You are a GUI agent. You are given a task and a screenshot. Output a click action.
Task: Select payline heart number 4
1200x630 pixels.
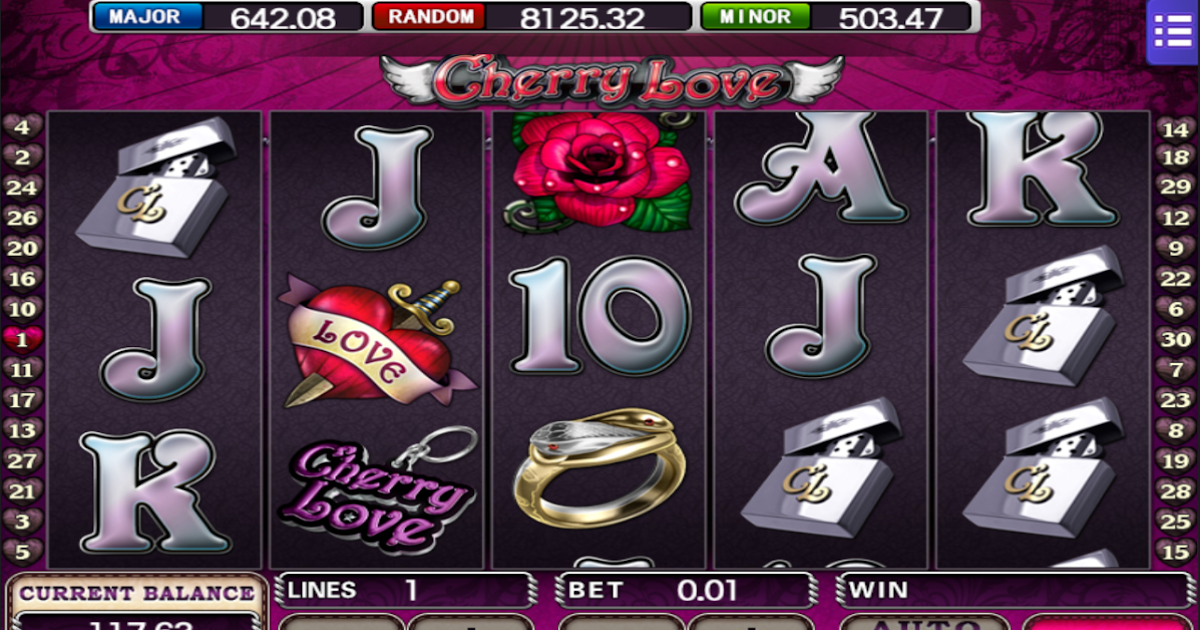pos(22,127)
